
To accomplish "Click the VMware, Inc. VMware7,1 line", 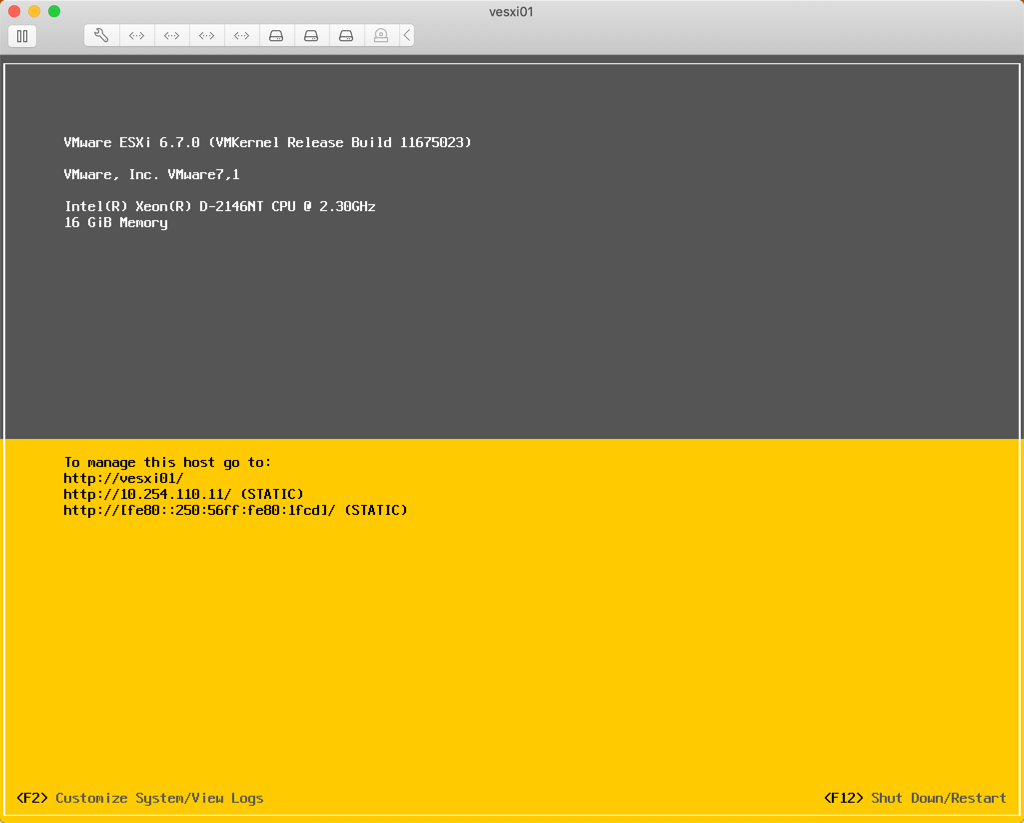I will [x=152, y=174].
